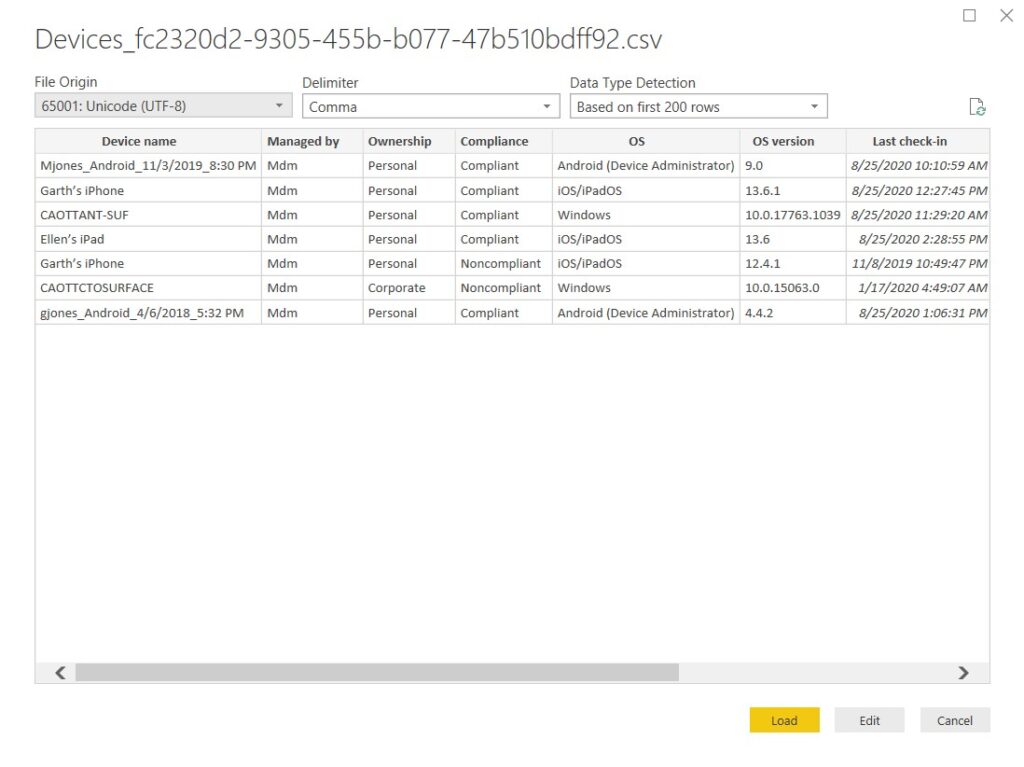The height and width of the screenshot is (767, 1024).
Task: Select the Ownership column header
Action: [399, 141]
